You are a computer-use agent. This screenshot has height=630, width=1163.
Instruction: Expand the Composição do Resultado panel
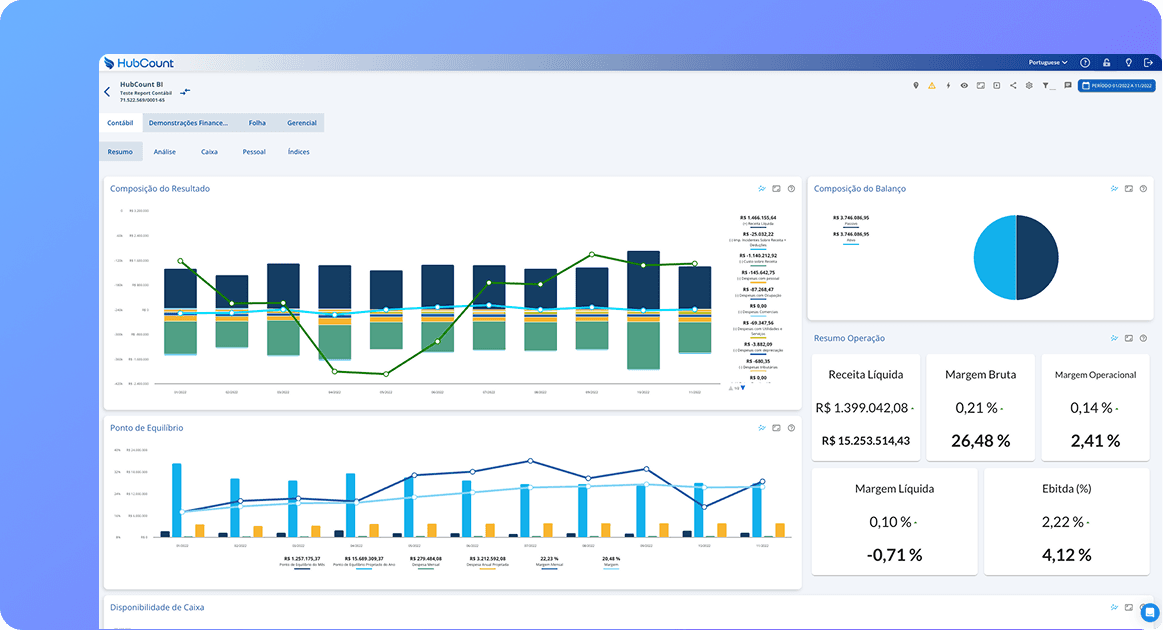point(777,189)
